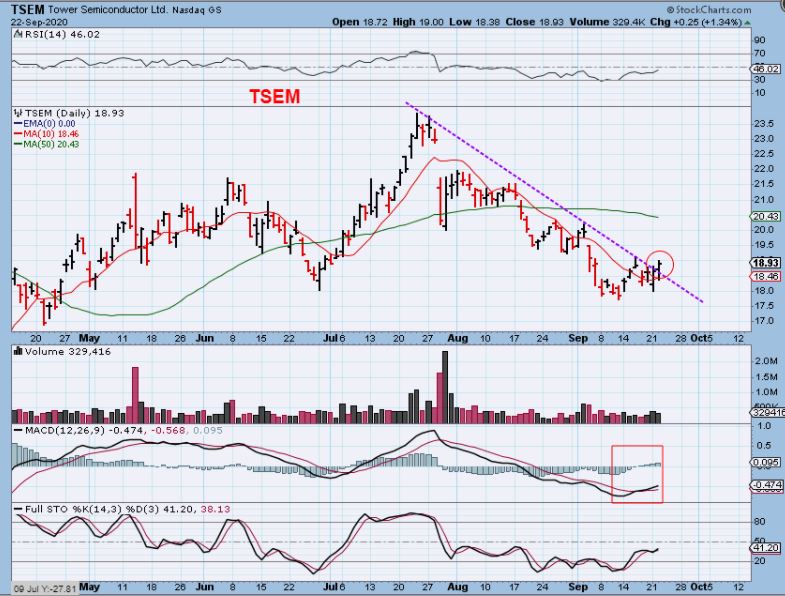Click the red MA(10) legend line
This screenshot has width=785, height=596.
point(18,134)
